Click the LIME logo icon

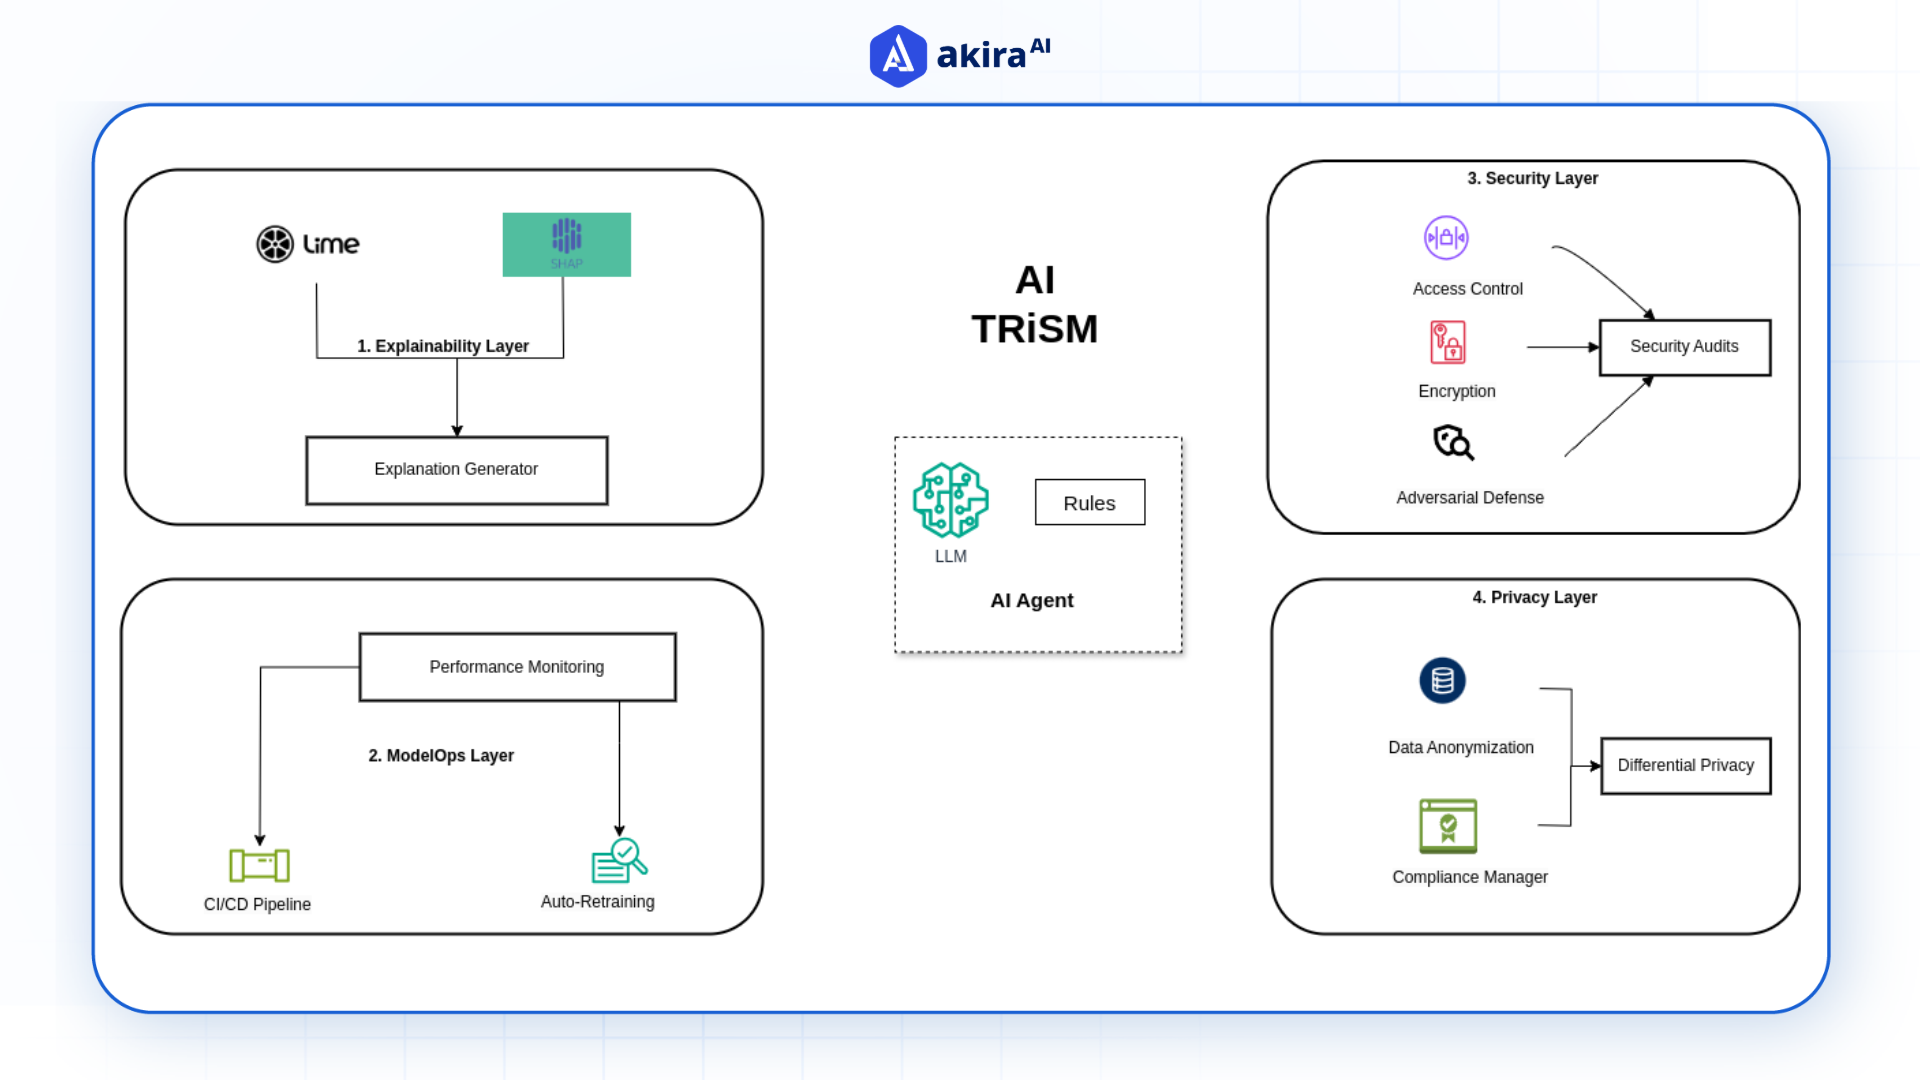pyautogui.click(x=275, y=243)
